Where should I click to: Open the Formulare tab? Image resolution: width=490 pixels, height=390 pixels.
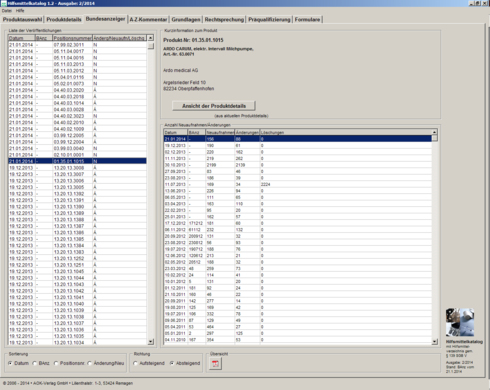pyautogui.click(x=307, y=20)
